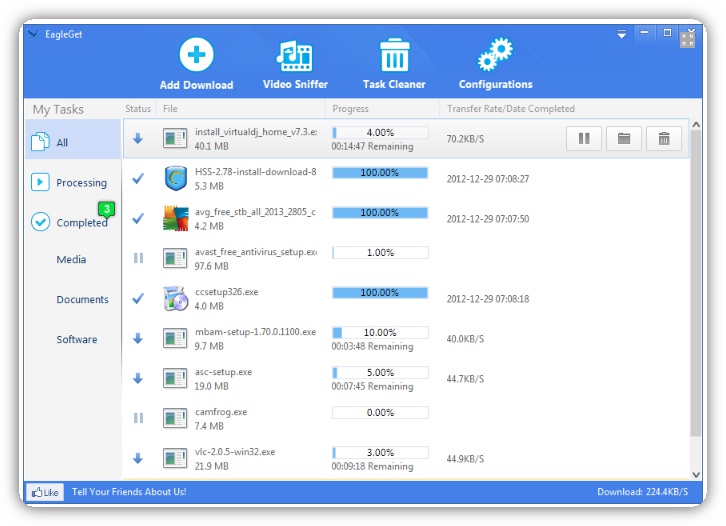This screenshot has height=526, width=726.
Task: Click the Status column header
Action: click(x=138, y=108)
